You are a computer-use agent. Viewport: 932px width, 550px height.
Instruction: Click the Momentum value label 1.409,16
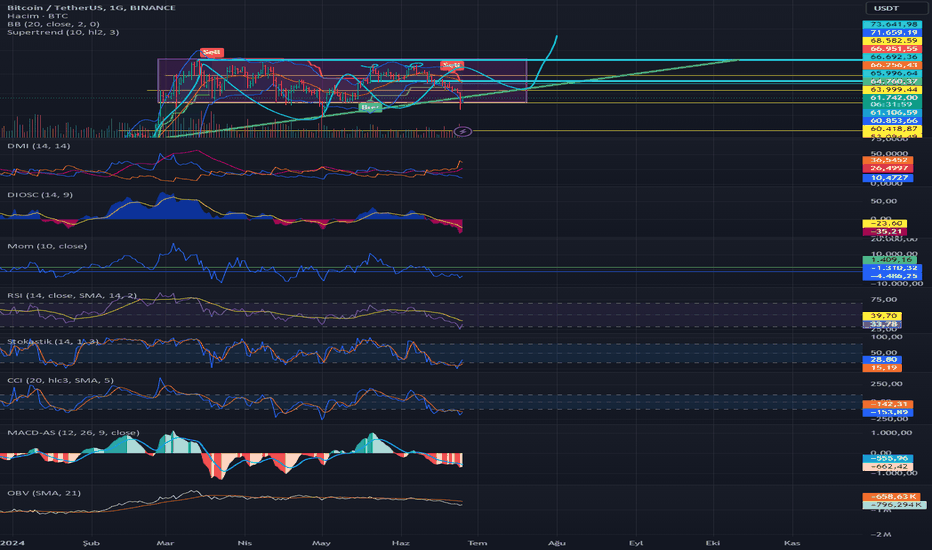(890, 260)
